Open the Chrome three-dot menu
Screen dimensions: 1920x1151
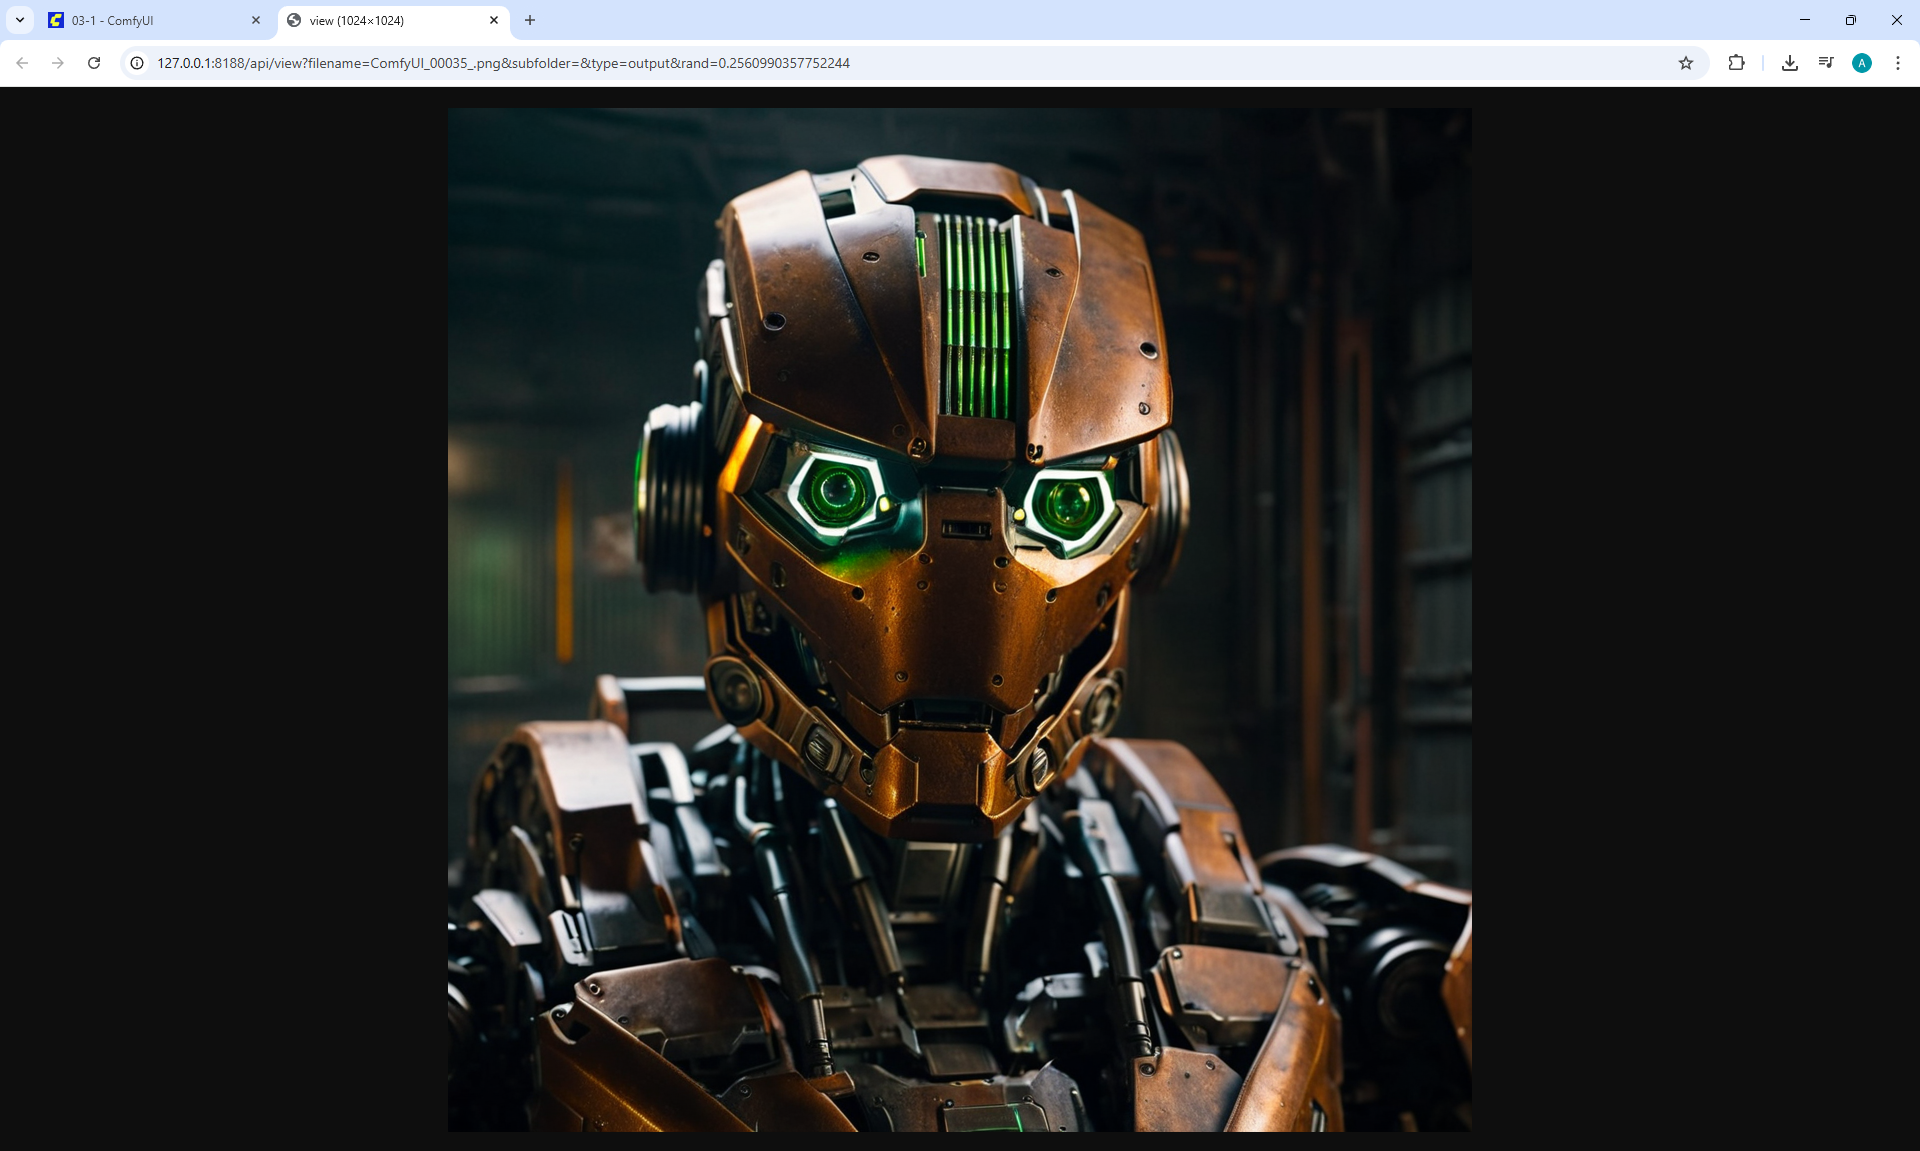tap(1898, 63)
